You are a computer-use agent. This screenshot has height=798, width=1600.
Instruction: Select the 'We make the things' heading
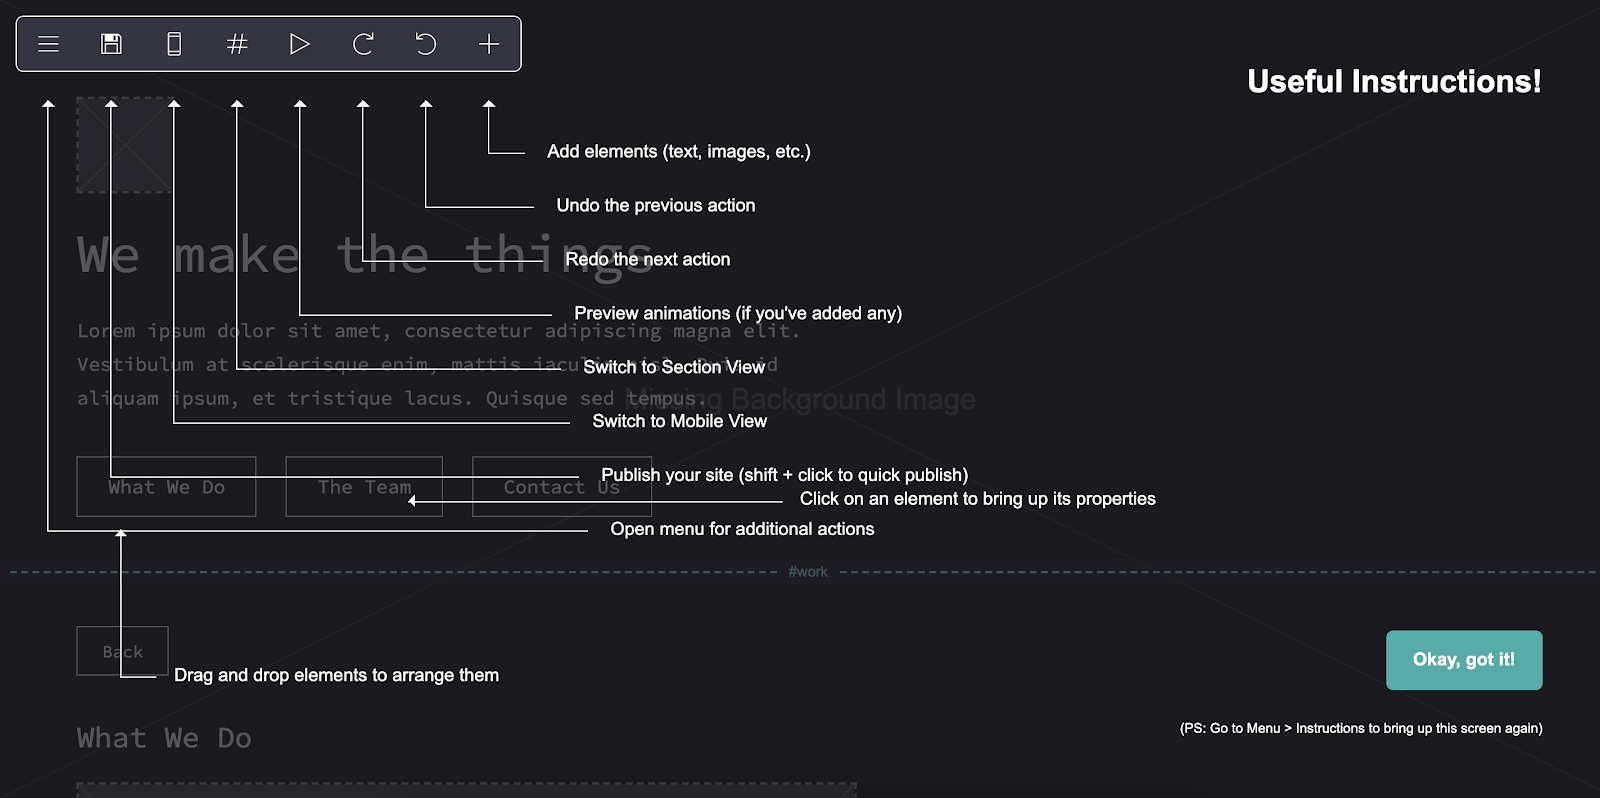tap(365, 256)
